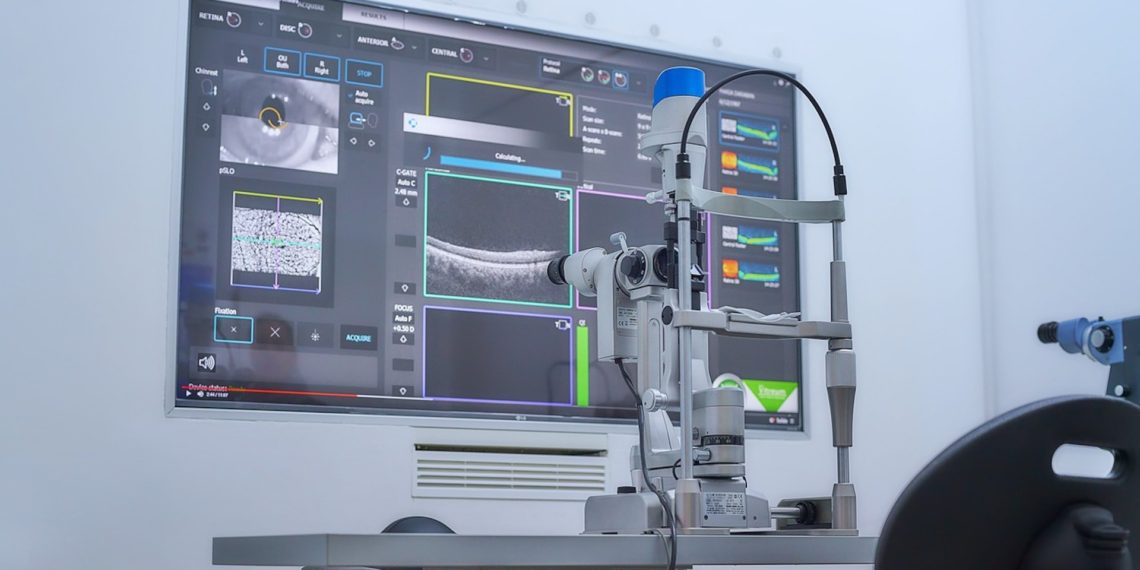This screenshot has width=1140, height=570.
Task: Click overlay icon in yellow scan panel
Action: point(563,101)
